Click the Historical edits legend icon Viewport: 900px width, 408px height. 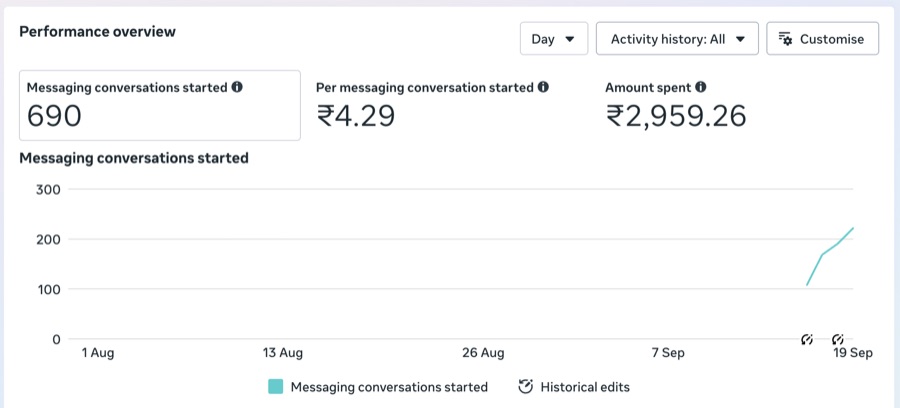(x=525, y=387)
